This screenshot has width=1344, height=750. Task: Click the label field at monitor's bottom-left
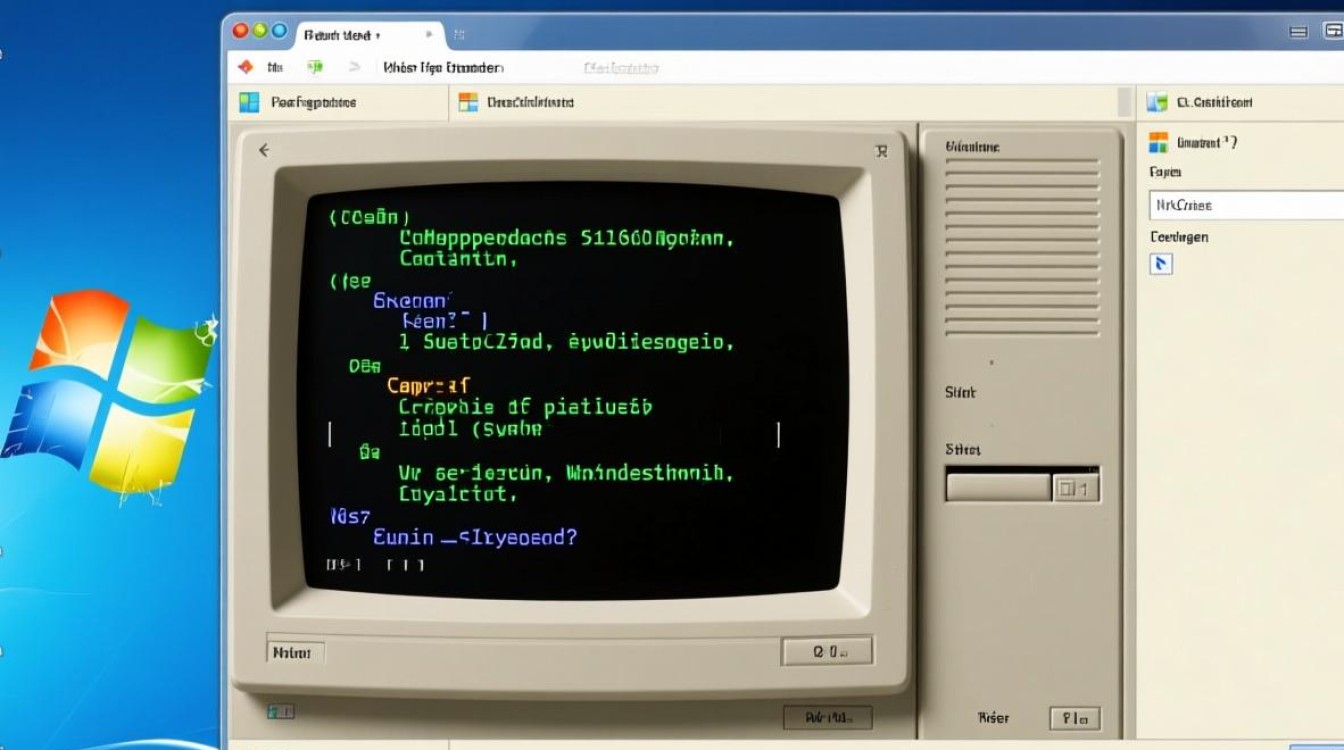(x=295, y=653)
